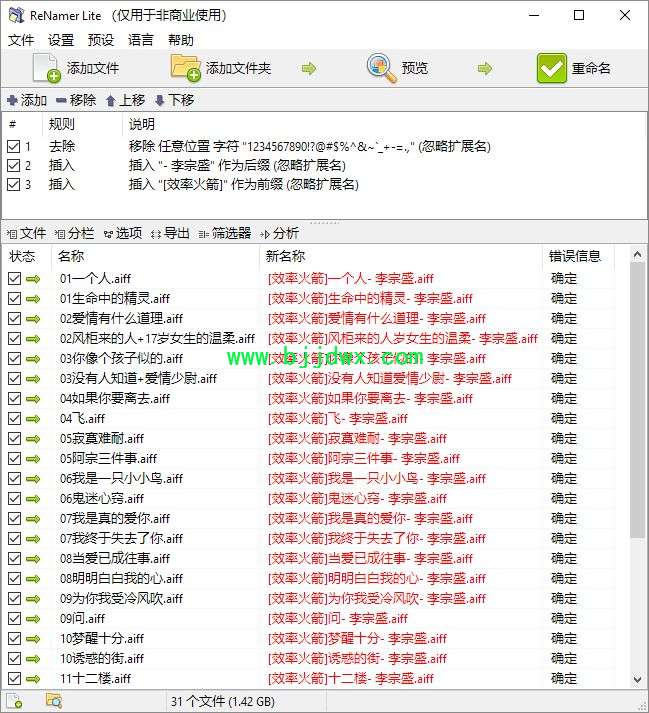Open the 预设 (presets) menu
This screenshot has height=713, width=649.
[101, 40]
